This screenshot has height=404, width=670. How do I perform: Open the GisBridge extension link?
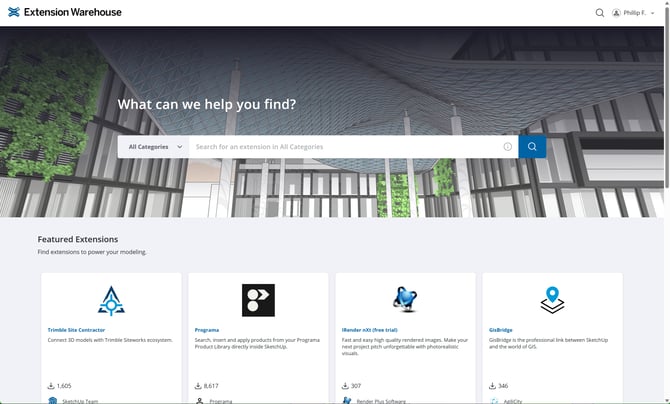pyautogui.click(x=500, y=330)
